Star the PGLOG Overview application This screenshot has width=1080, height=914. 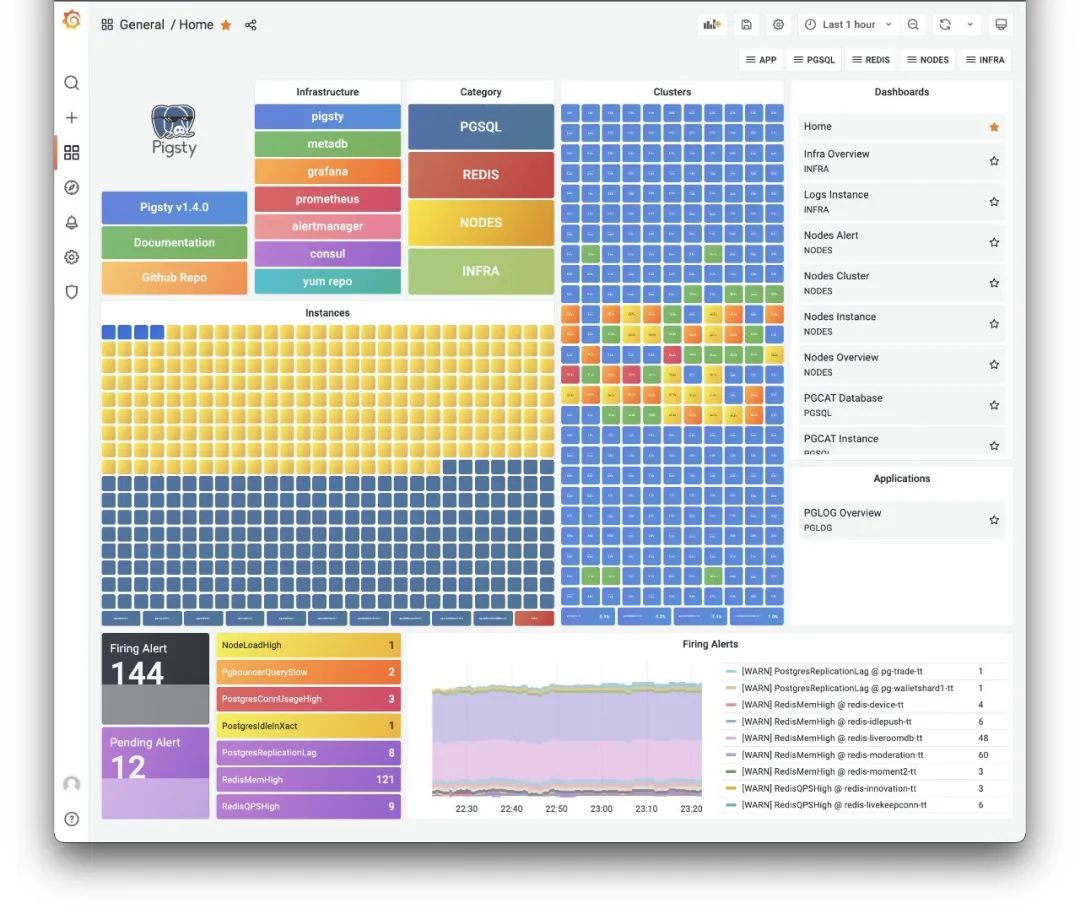(x=993, y=520)
